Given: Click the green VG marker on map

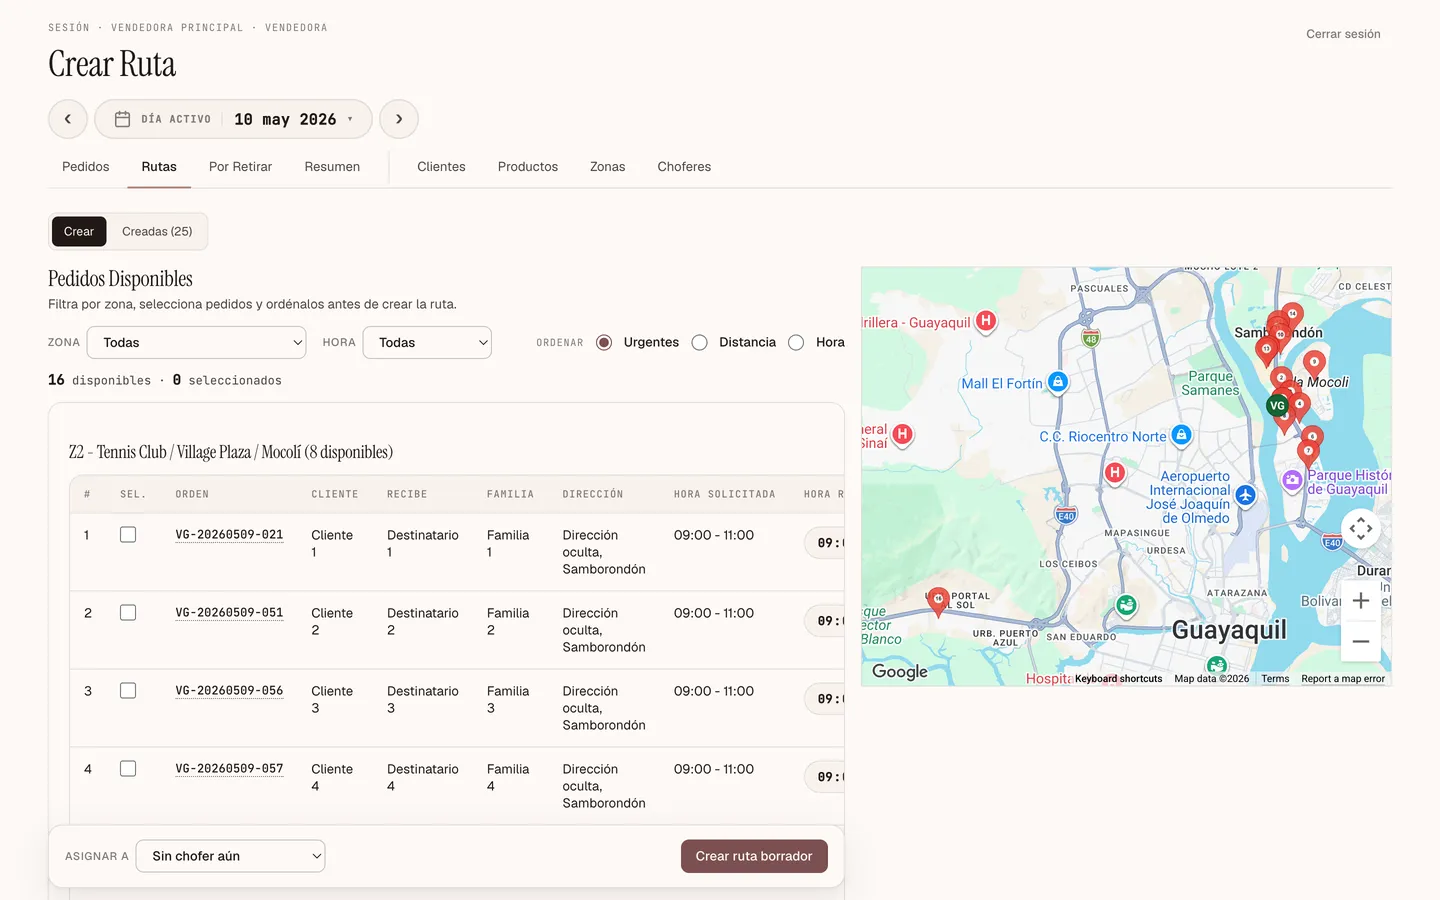Looking at the screenshot, I should coord(1277,406).
